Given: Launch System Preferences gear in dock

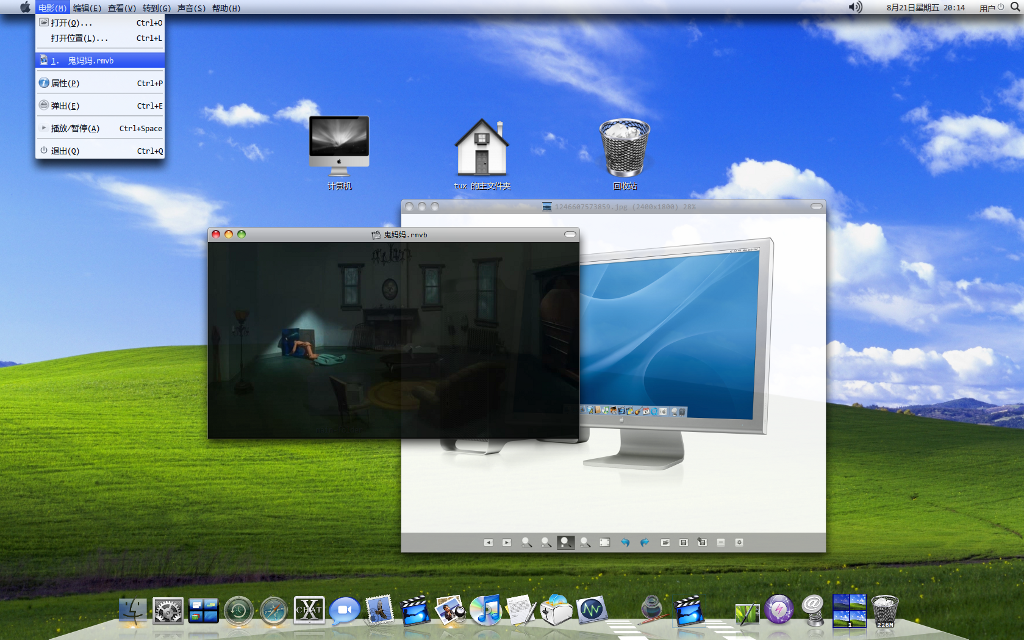Looking at the screenshot, I should click(x=168, y=611).
